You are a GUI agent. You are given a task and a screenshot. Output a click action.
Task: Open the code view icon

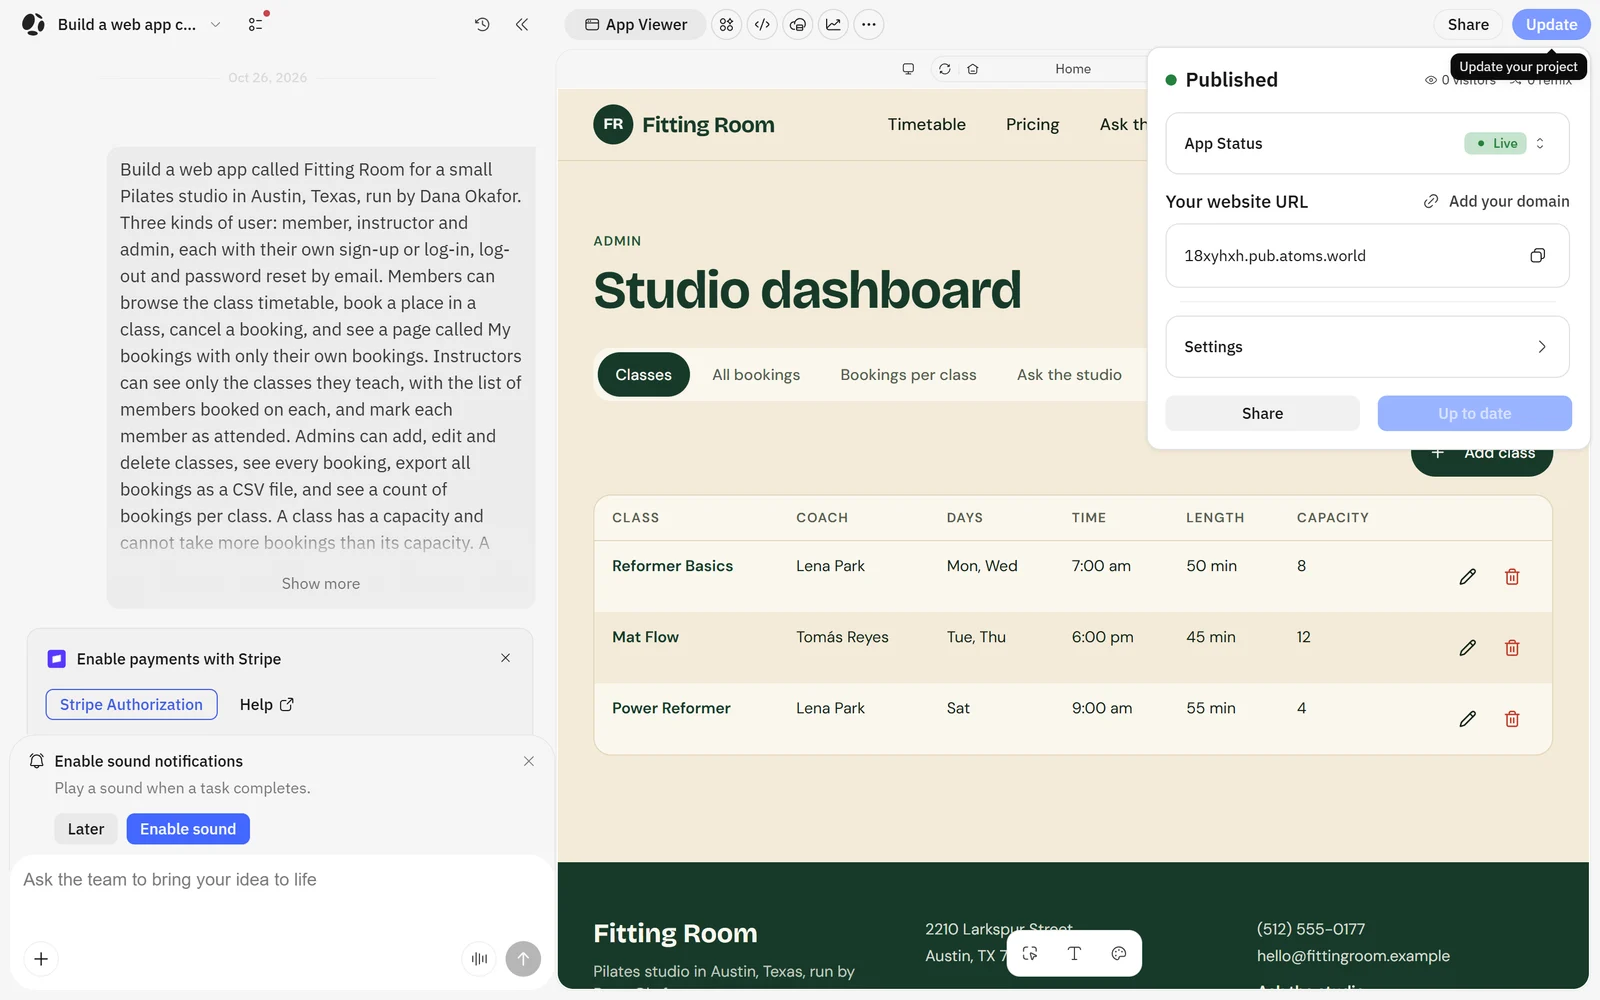[x=762, y=24]
